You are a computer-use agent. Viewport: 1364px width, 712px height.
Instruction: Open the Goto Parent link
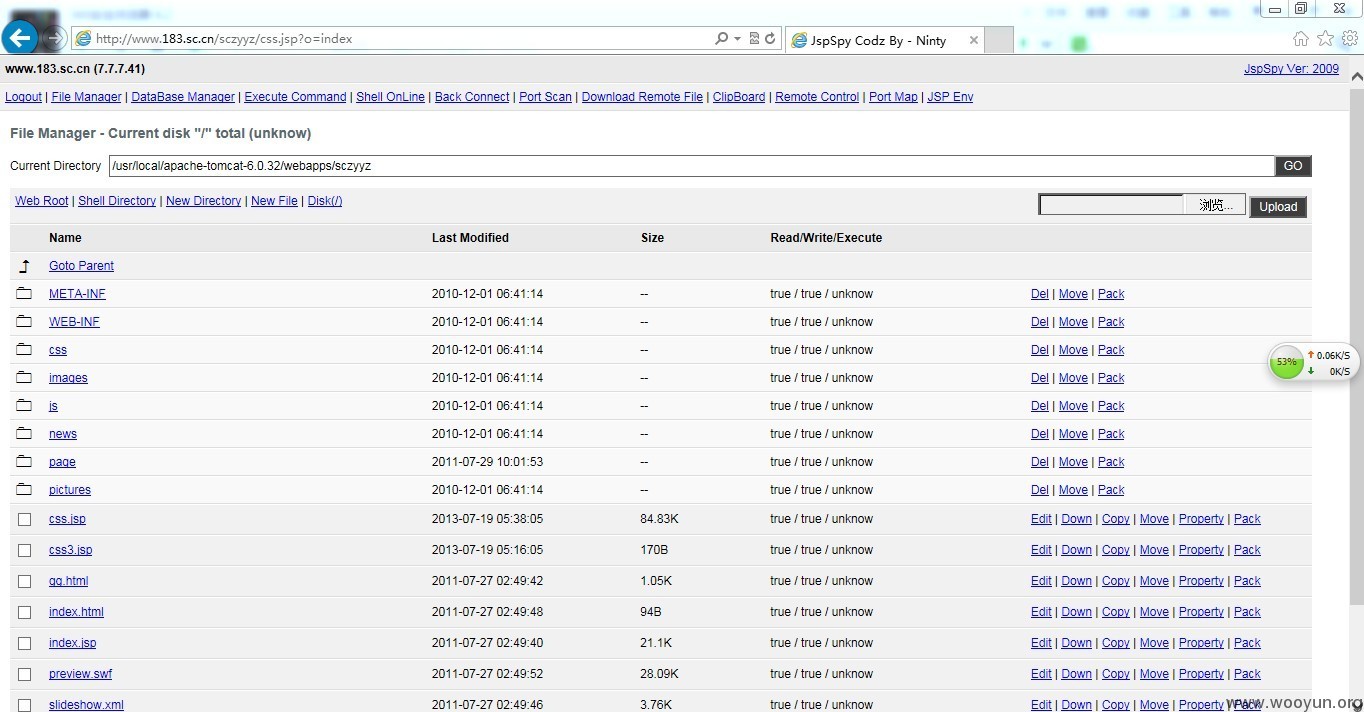[81, 266]
